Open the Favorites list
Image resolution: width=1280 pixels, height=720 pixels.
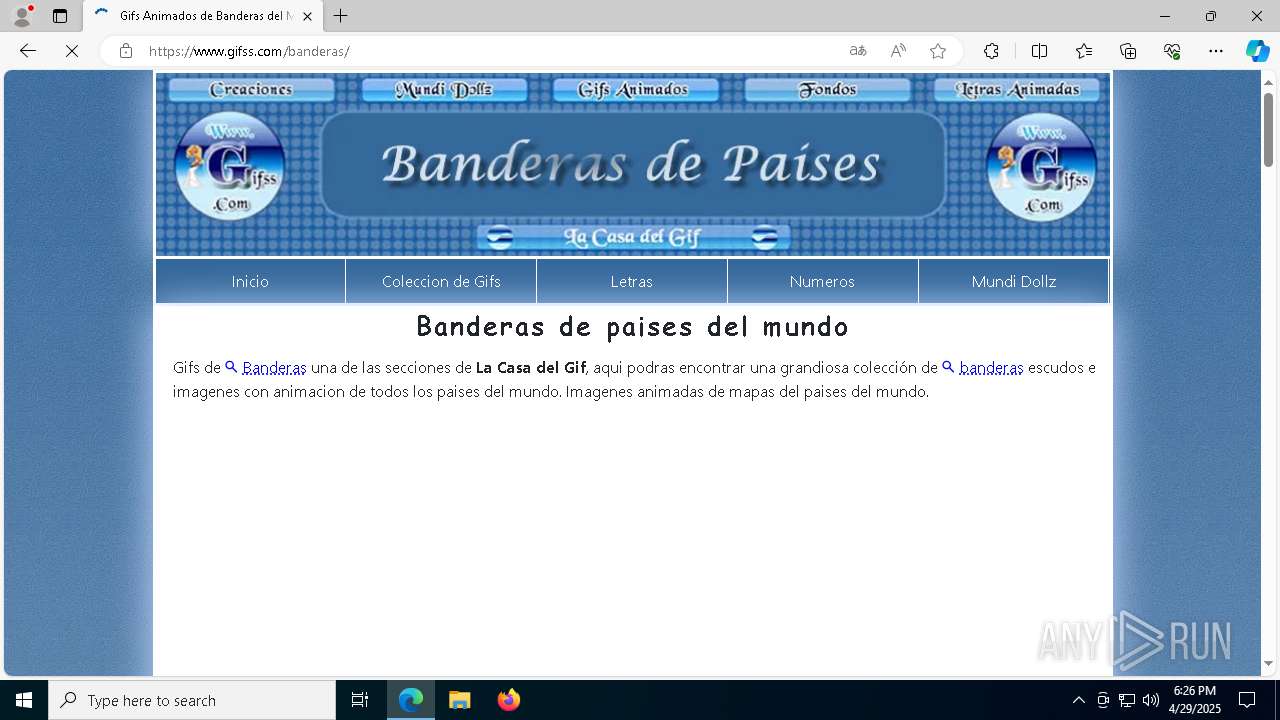tap(1084, 51)
